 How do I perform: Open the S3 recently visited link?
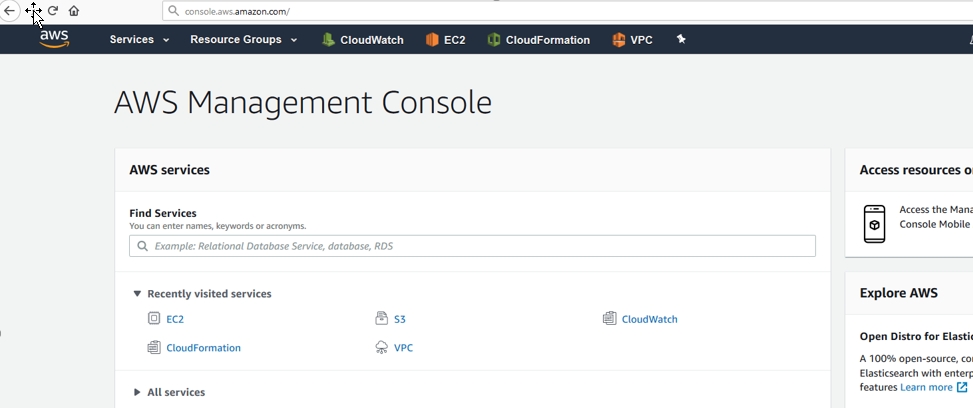click(x=400, y=319)
